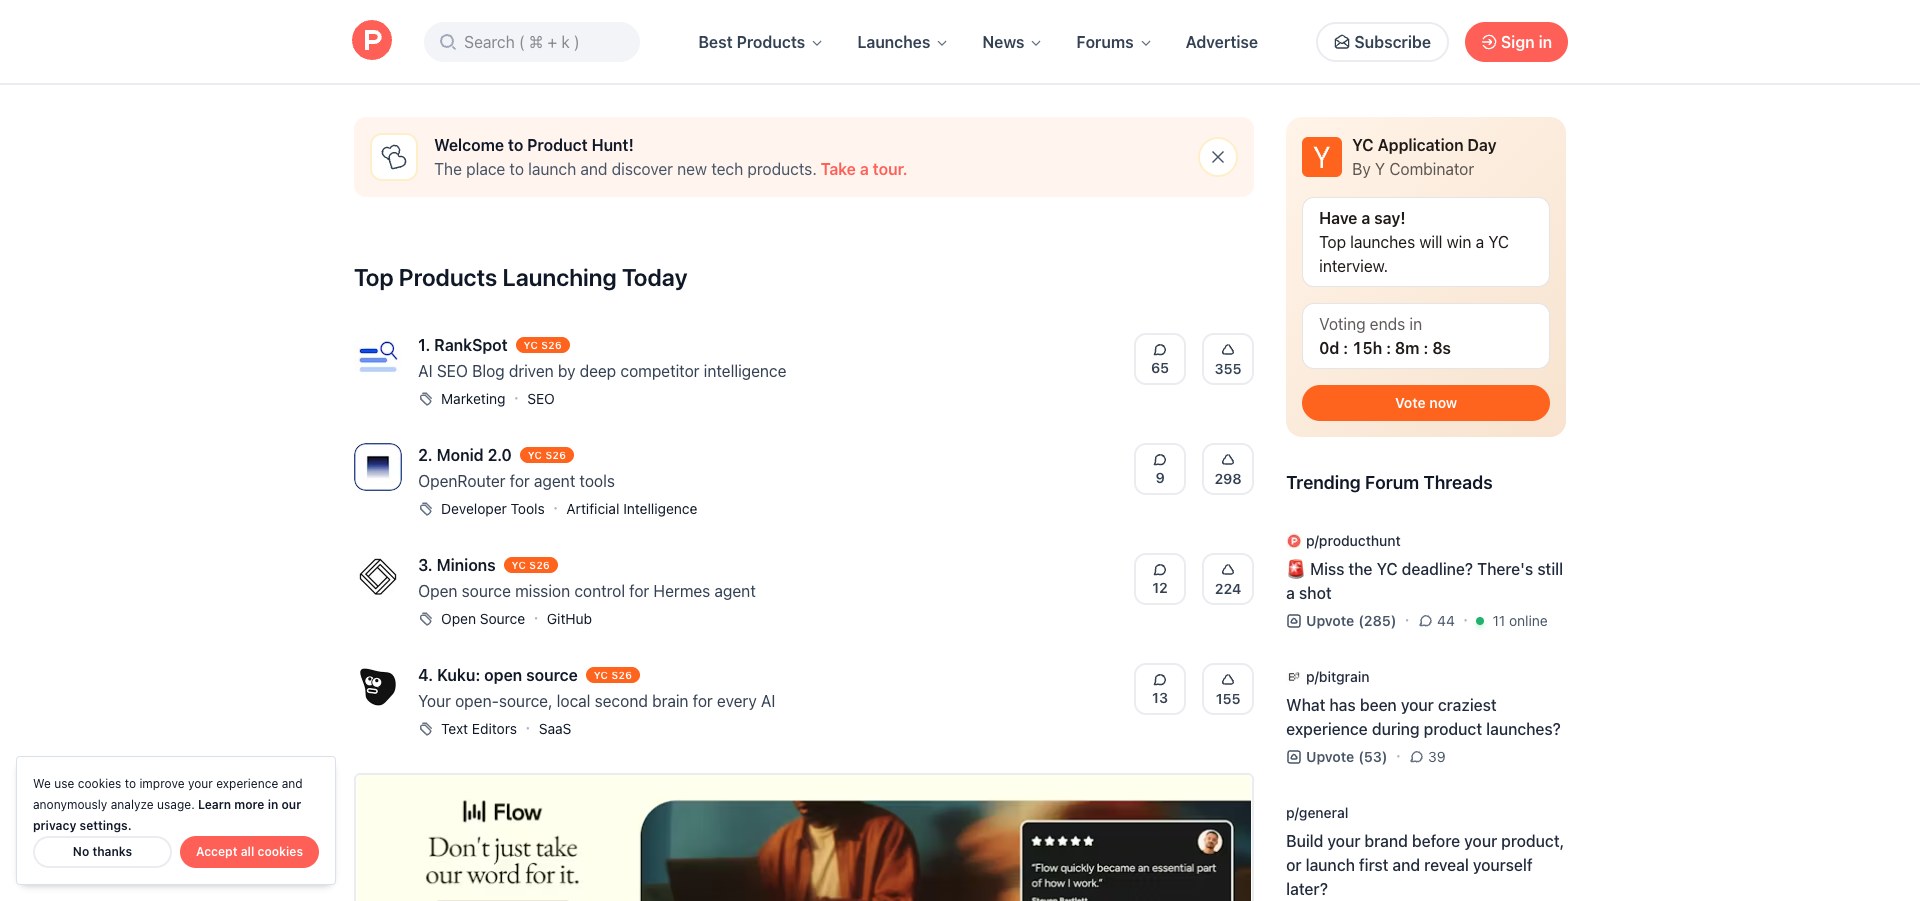This screenshot has height=901, width=1920.
Task: Open the Minions product title
Action: [x=456, y=565]
